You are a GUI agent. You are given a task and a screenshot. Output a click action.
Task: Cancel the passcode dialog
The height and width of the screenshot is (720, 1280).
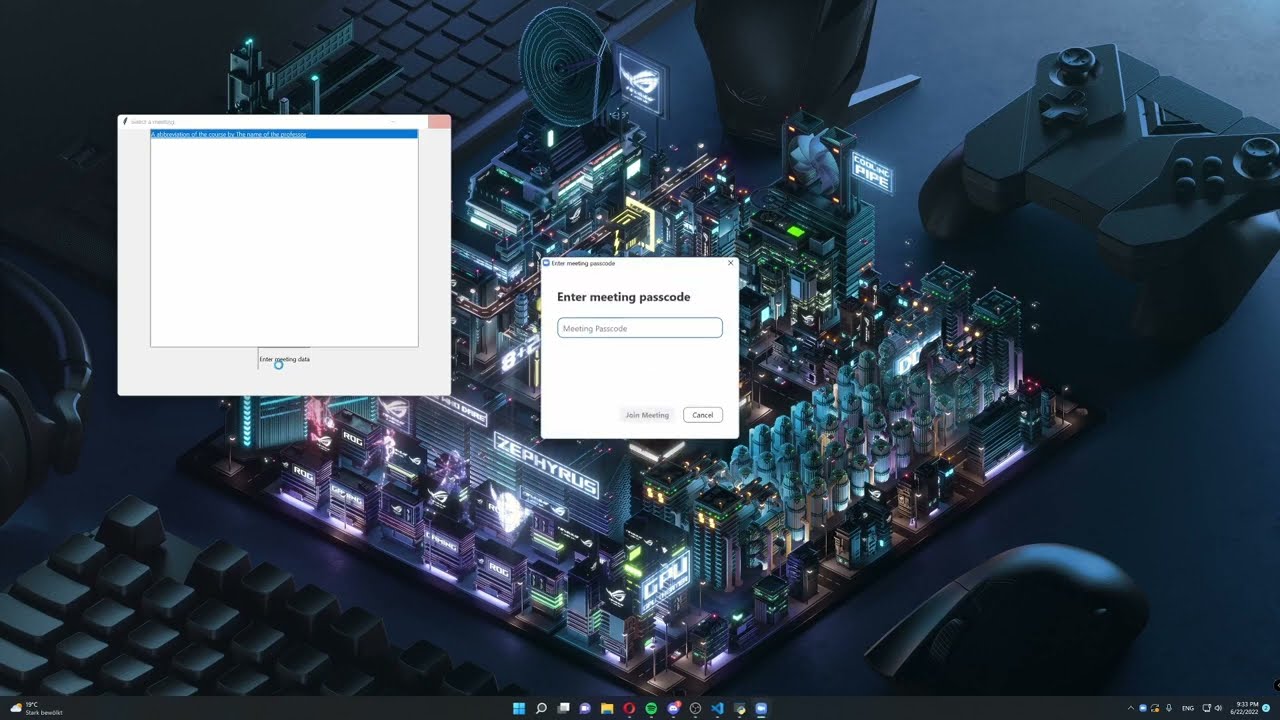pyautogui.click(x=703, y=415)
